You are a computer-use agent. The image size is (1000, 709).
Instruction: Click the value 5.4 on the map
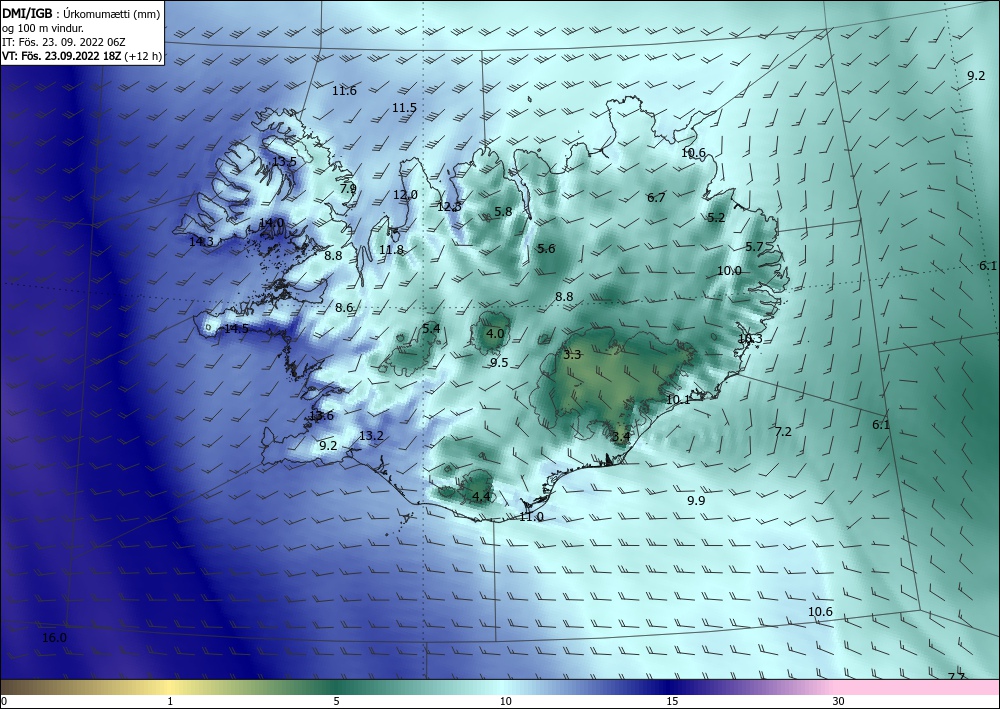(x=431, y=328)
